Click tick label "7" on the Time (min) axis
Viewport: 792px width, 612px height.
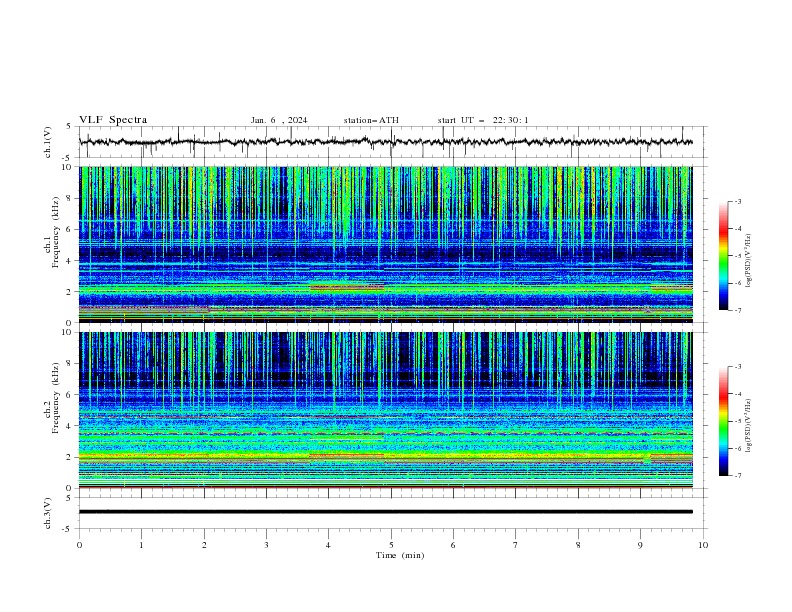click(516, 545)
